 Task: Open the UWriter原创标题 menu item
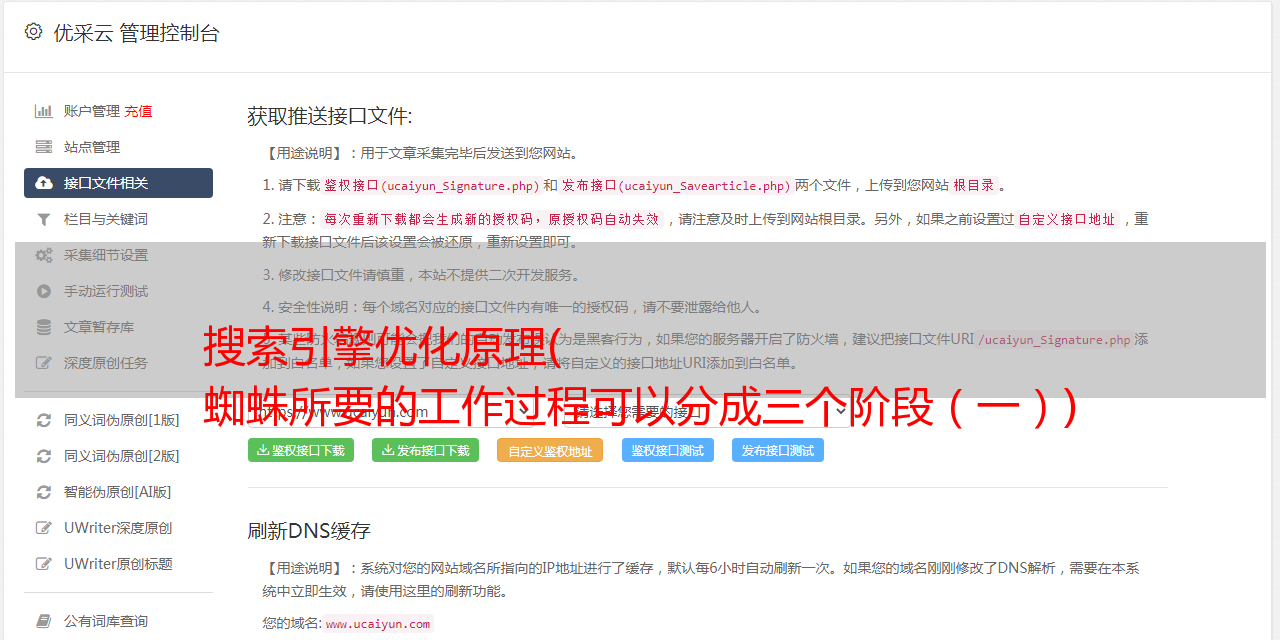click(x=118, y=564)
